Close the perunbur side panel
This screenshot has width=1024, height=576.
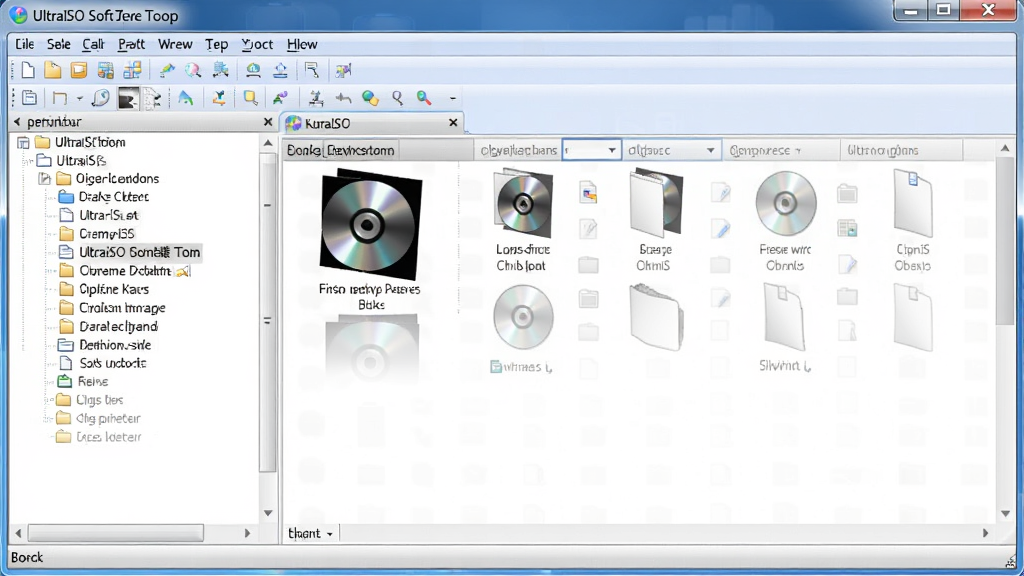268,122
